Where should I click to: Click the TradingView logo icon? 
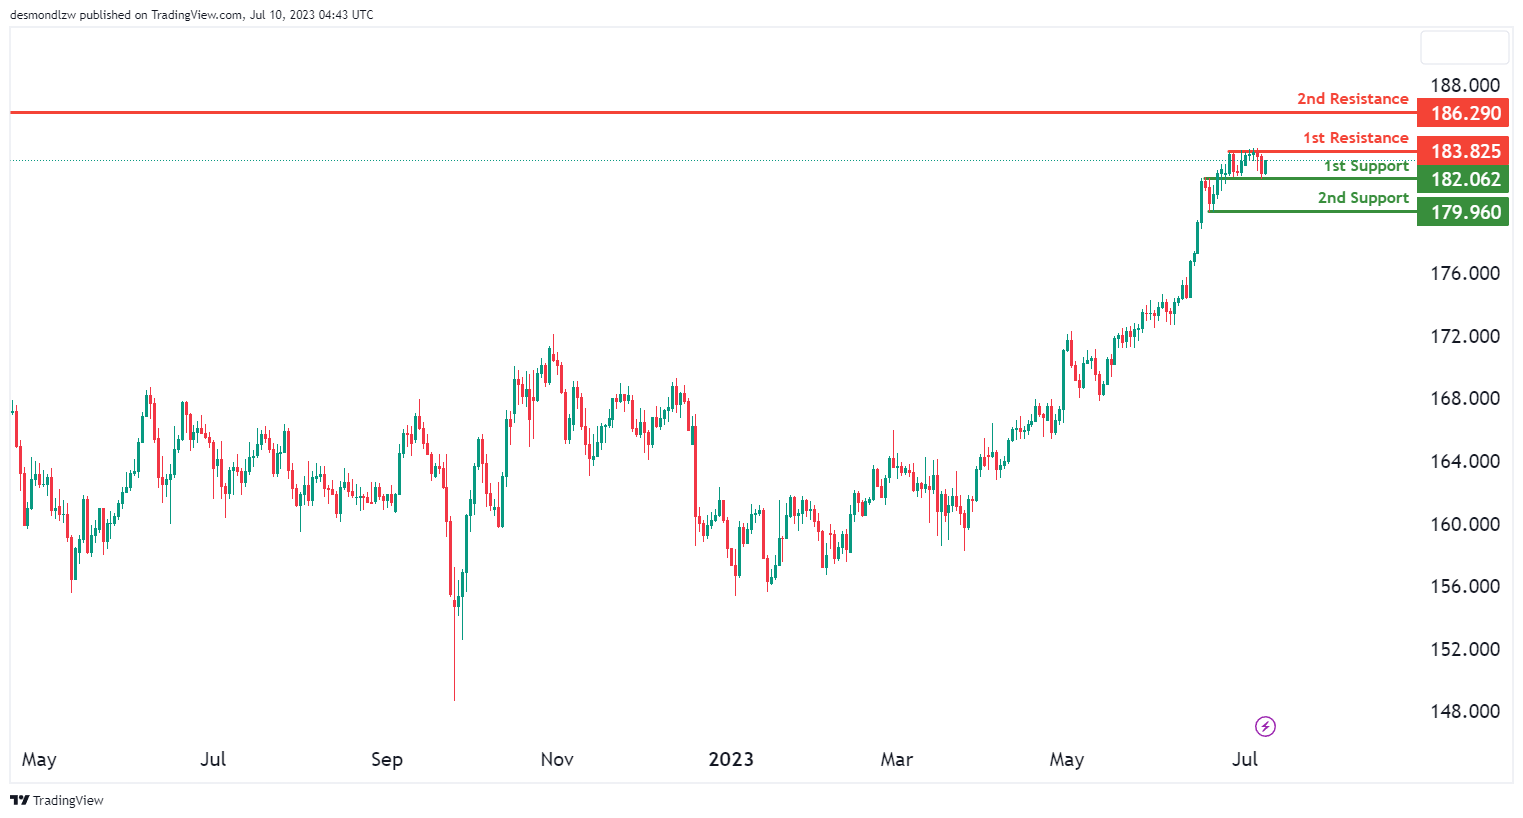[x=19, y=800]
